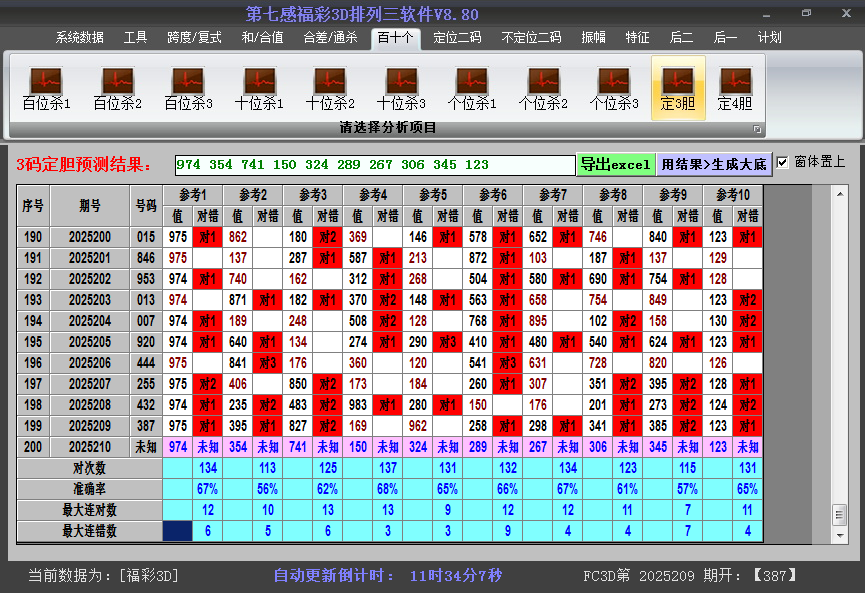Click the 序号 column header
This screenshot has height=593, width=865.
pos(33,206)
